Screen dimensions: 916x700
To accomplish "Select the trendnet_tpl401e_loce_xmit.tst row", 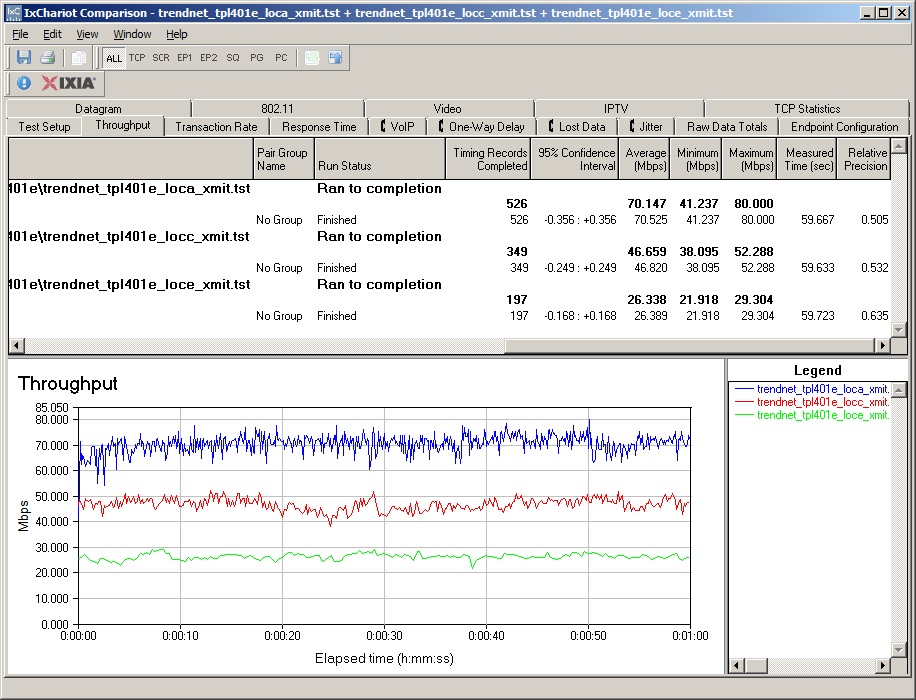I will pos(449,285).
